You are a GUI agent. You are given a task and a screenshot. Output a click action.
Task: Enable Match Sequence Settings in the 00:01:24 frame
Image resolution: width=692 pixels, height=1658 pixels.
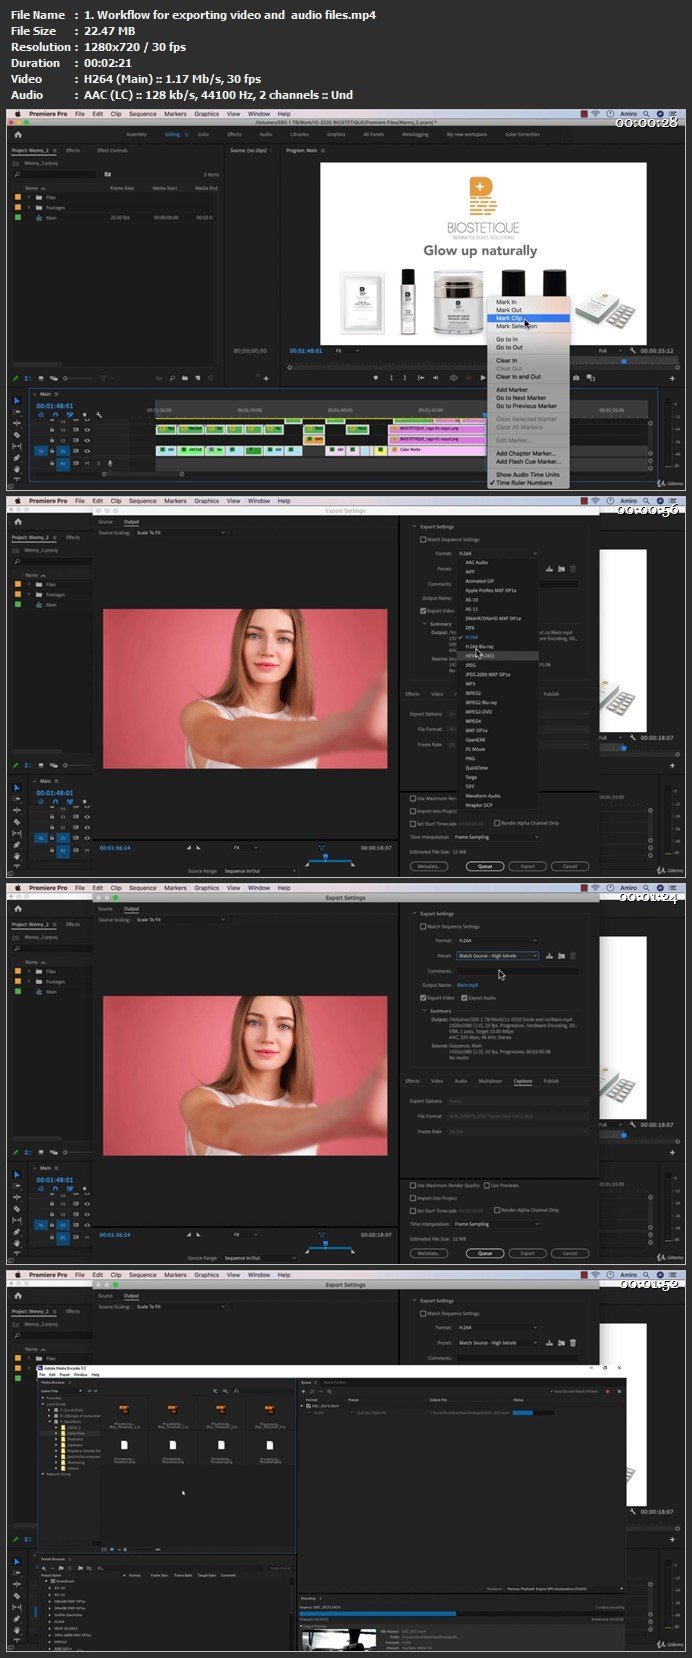coord(422,927)
